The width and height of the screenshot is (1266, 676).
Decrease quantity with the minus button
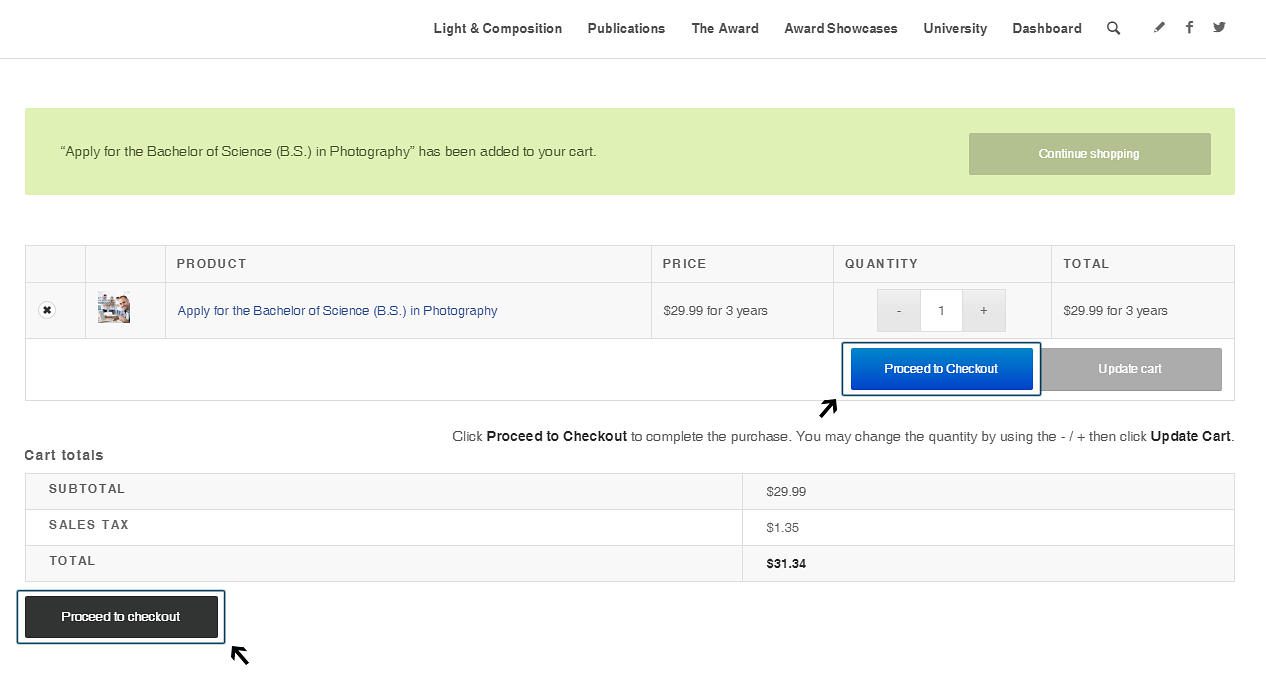click(x=898, y=310)
